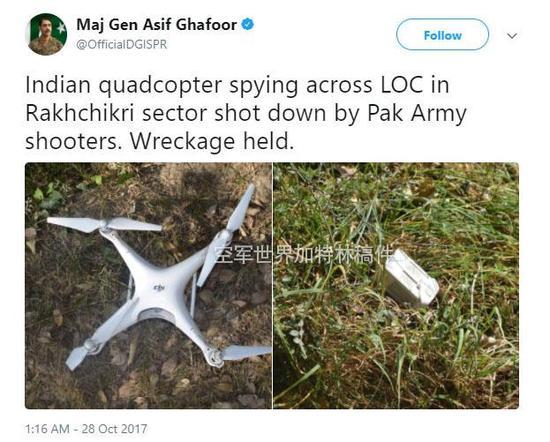Click the drone's upper-right propeller

tap(226, 235)
